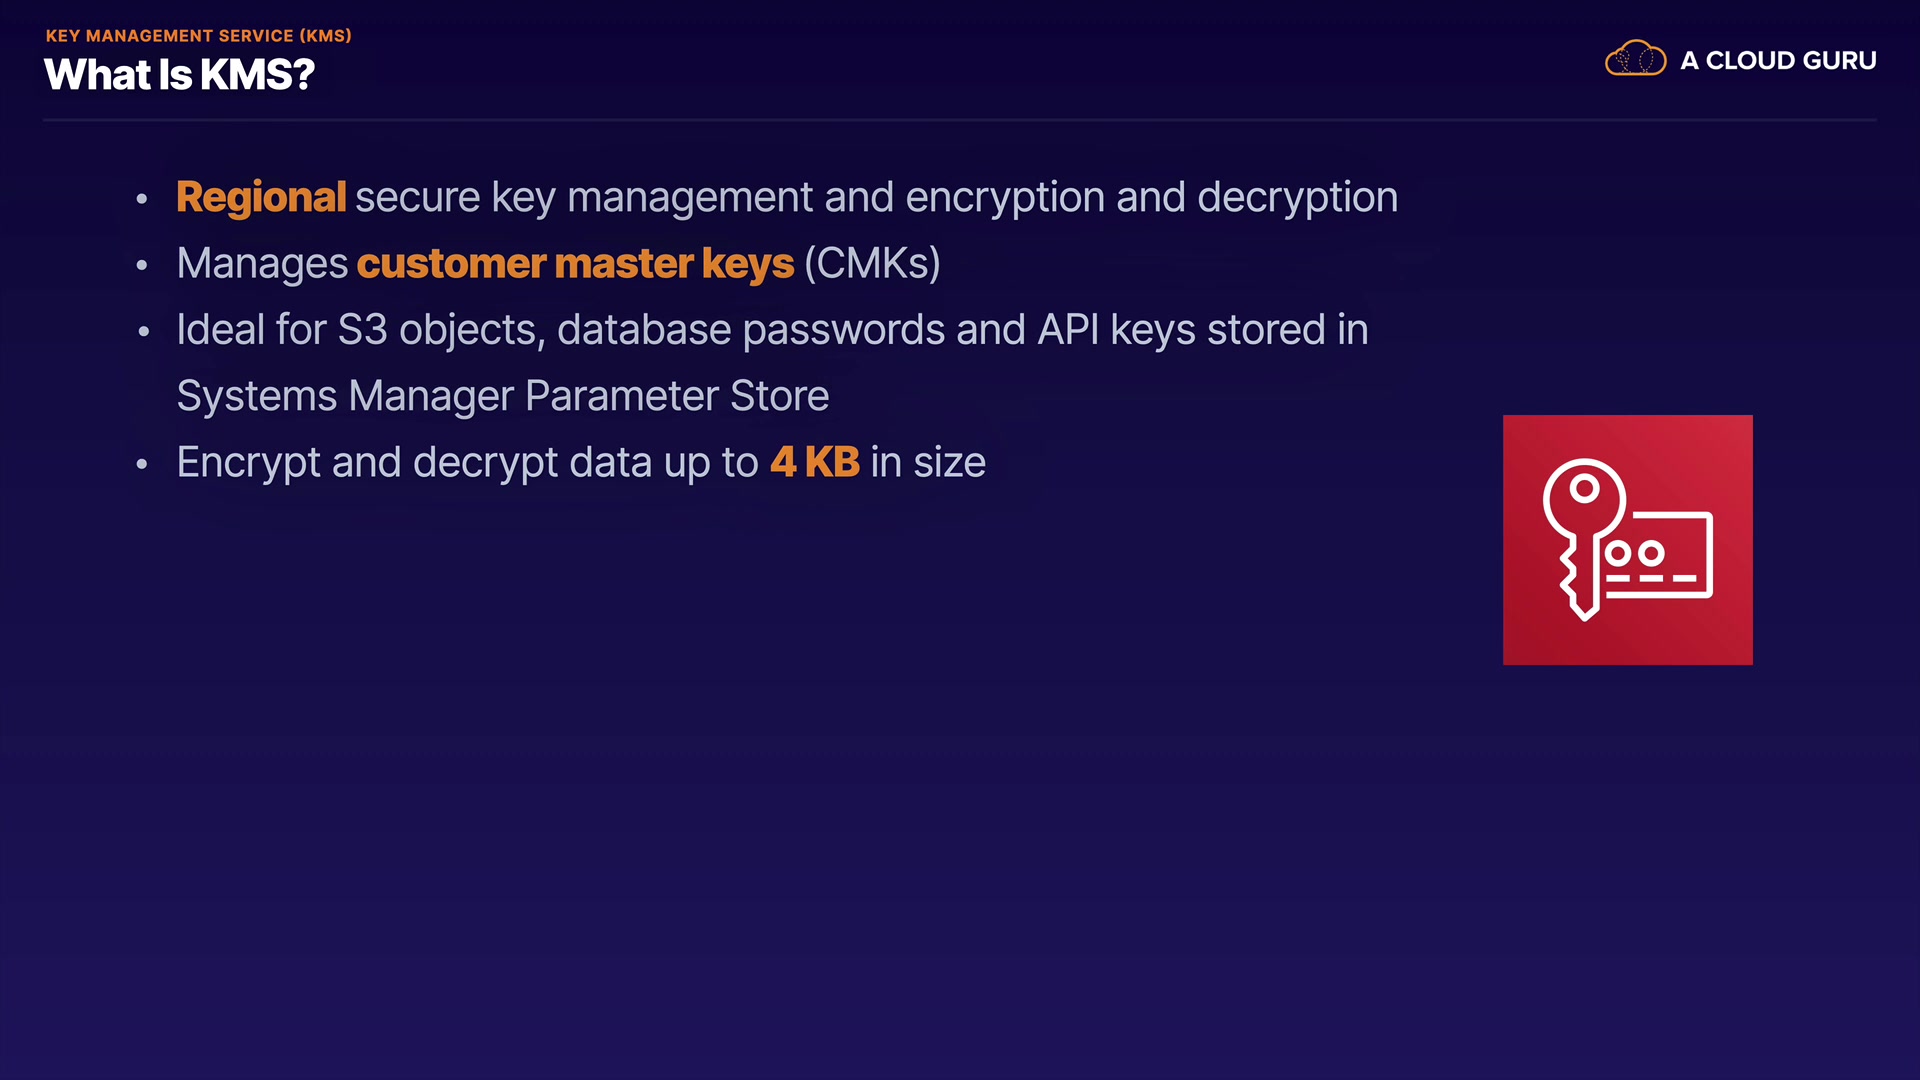Click the '(CMKs)' abbreviation

(872, 264)
